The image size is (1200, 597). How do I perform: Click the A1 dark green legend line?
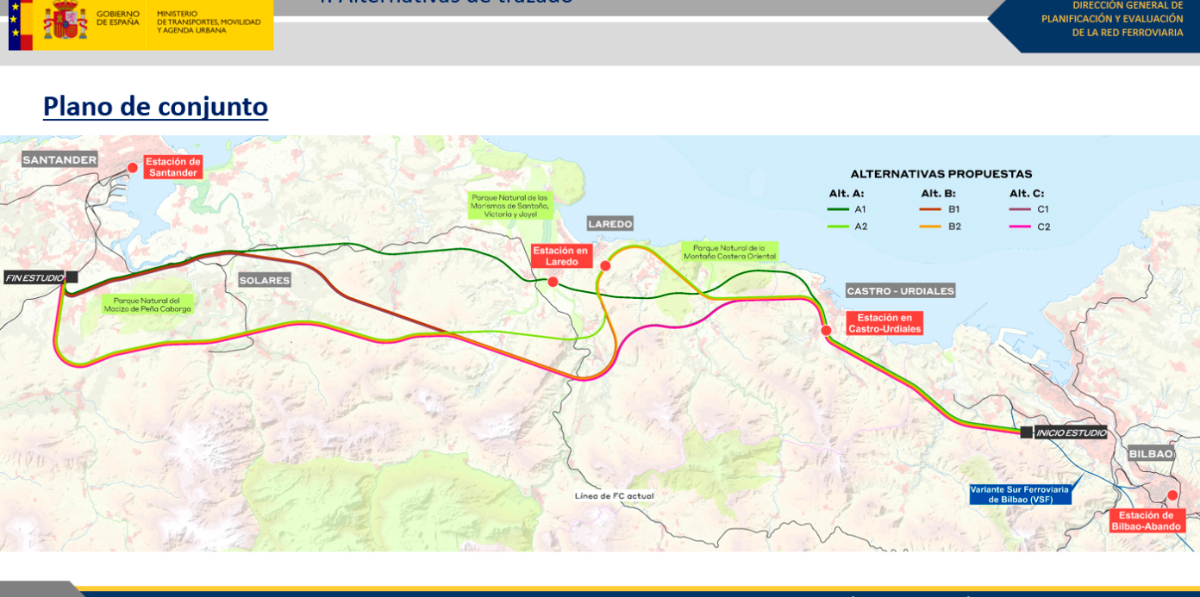[x=840, y=209]
